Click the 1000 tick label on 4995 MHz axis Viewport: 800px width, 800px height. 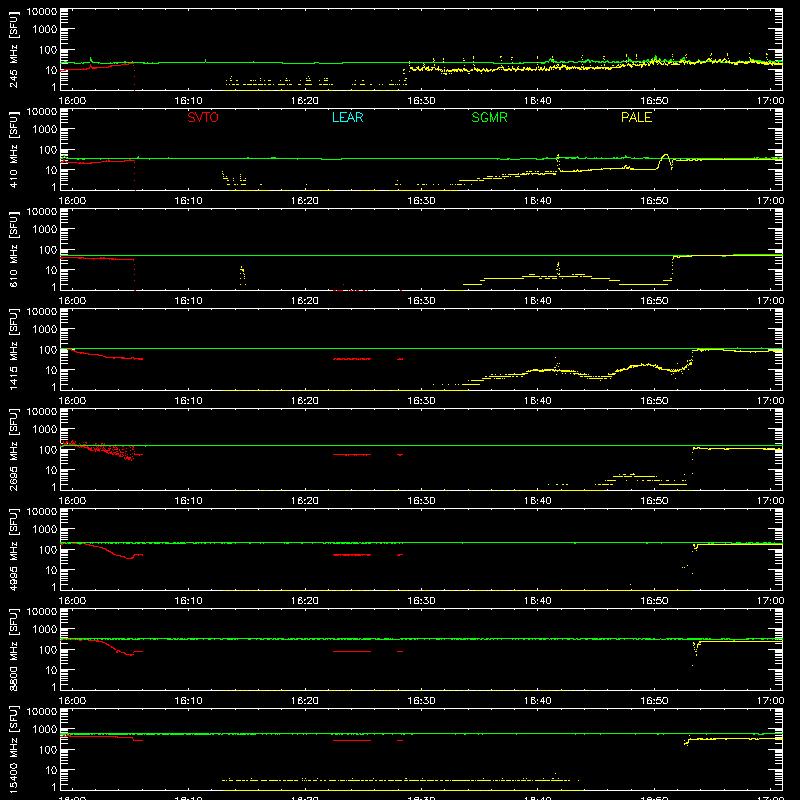pos(45,529)
